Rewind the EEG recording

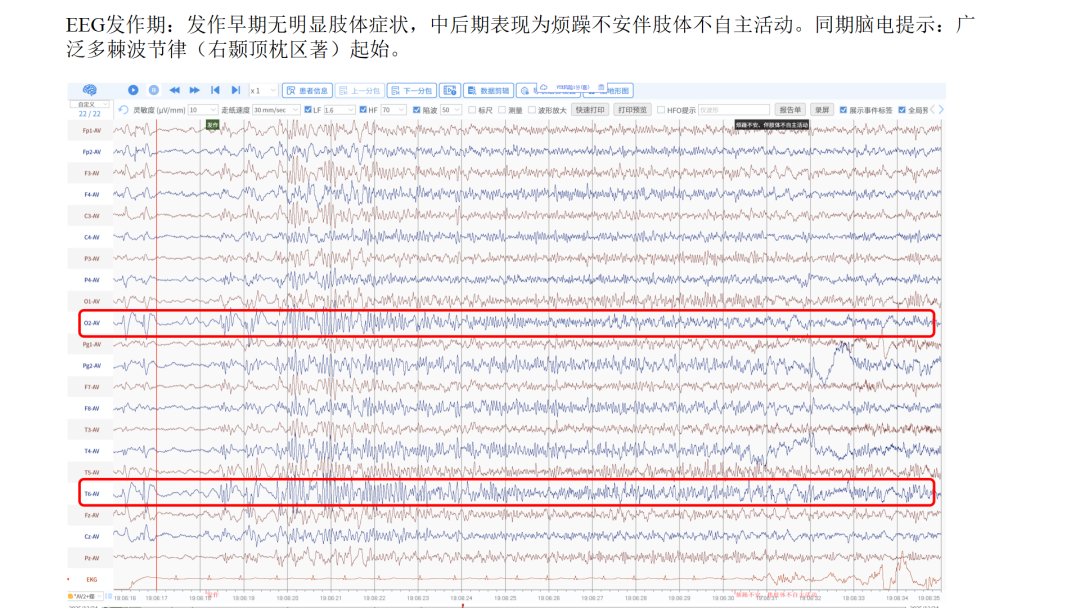(174, 90)
